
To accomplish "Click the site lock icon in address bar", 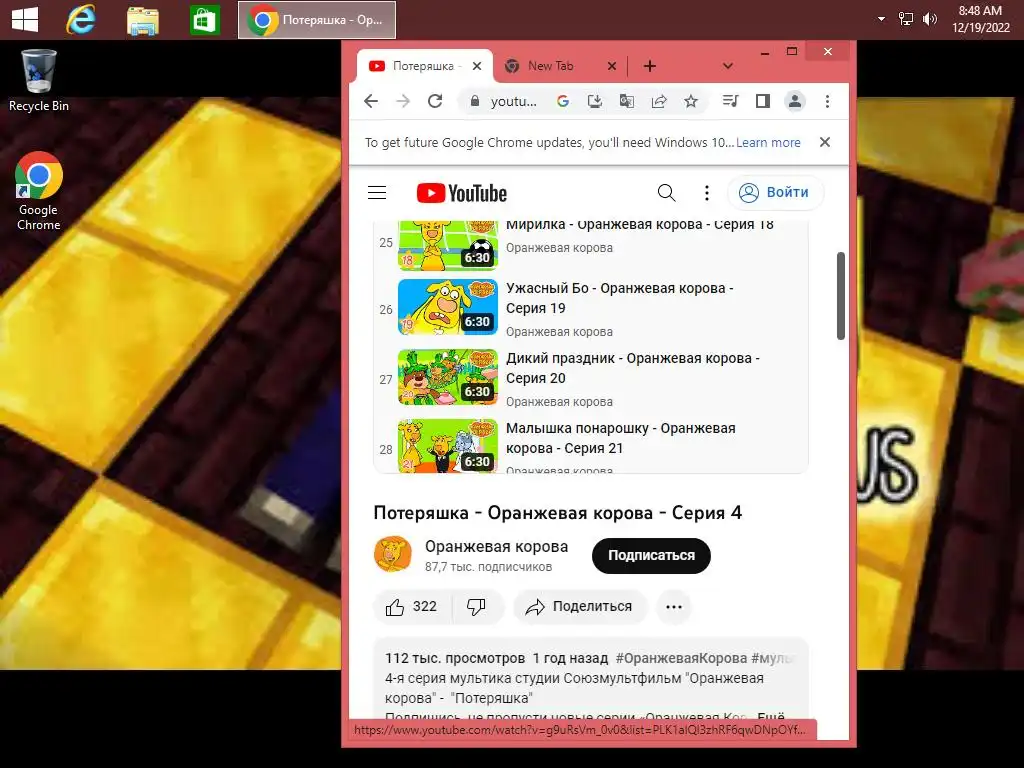I will pyautogui.click(x=475, y=101).
